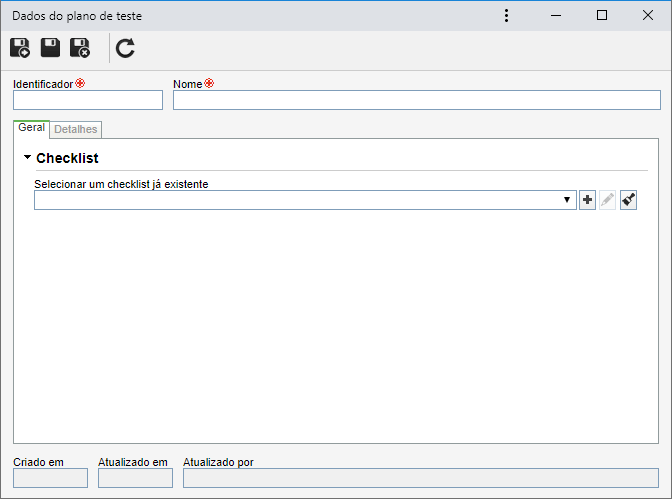This screenshot has height=499, width=672.
Task: Click the Criado em field
Action: [x=51, y=478]
